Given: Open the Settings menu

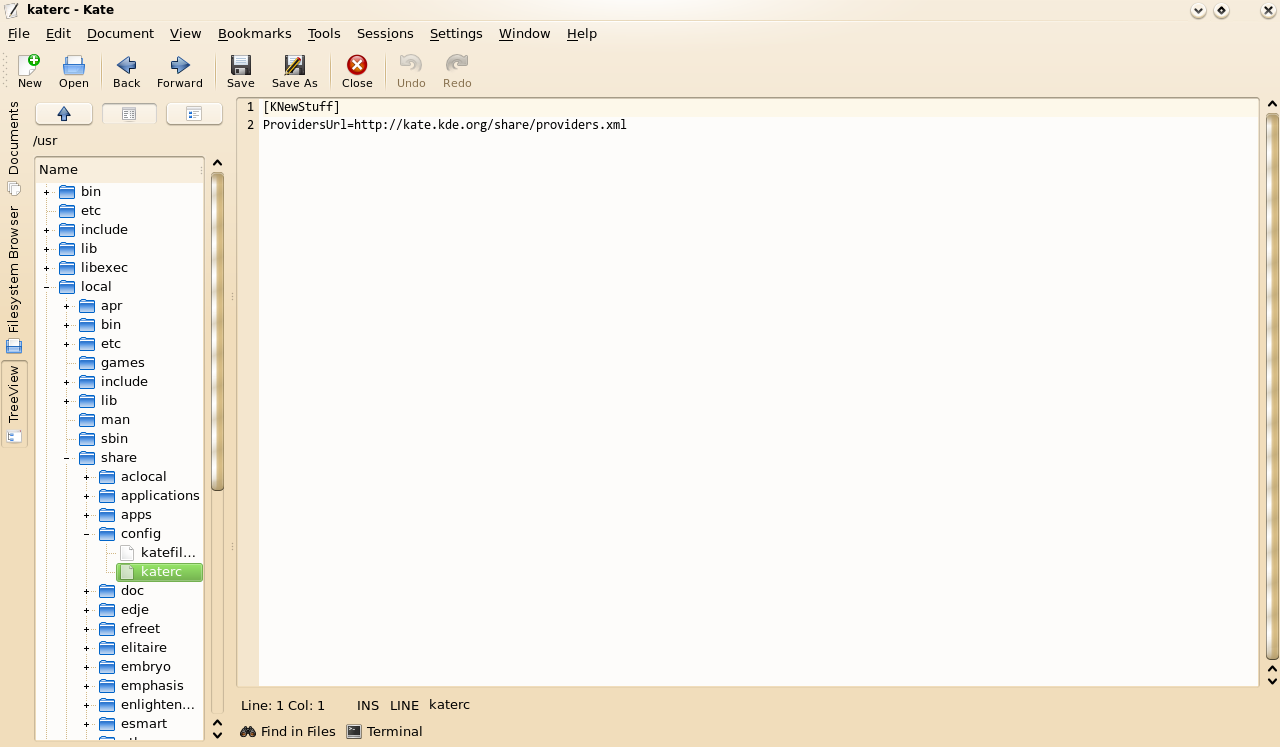Looking at the screenshot, I should coord(456,33).
